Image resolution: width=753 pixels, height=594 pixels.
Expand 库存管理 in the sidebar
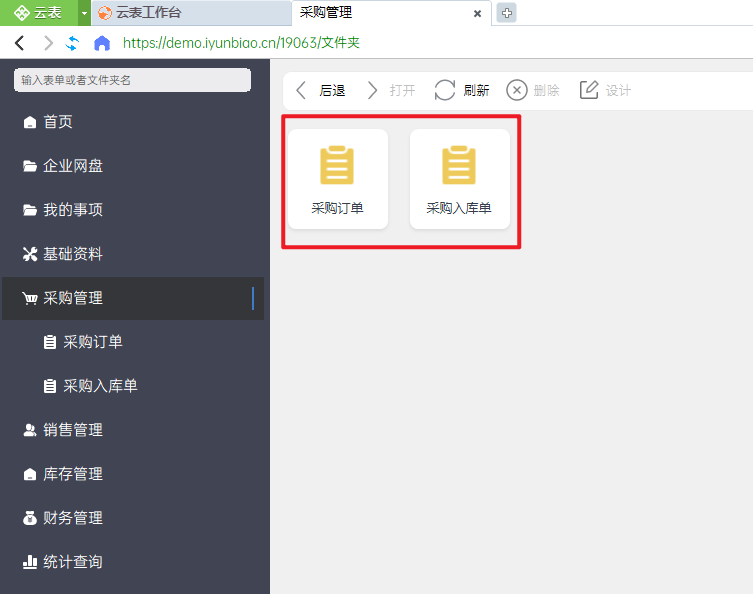(133, 474)
